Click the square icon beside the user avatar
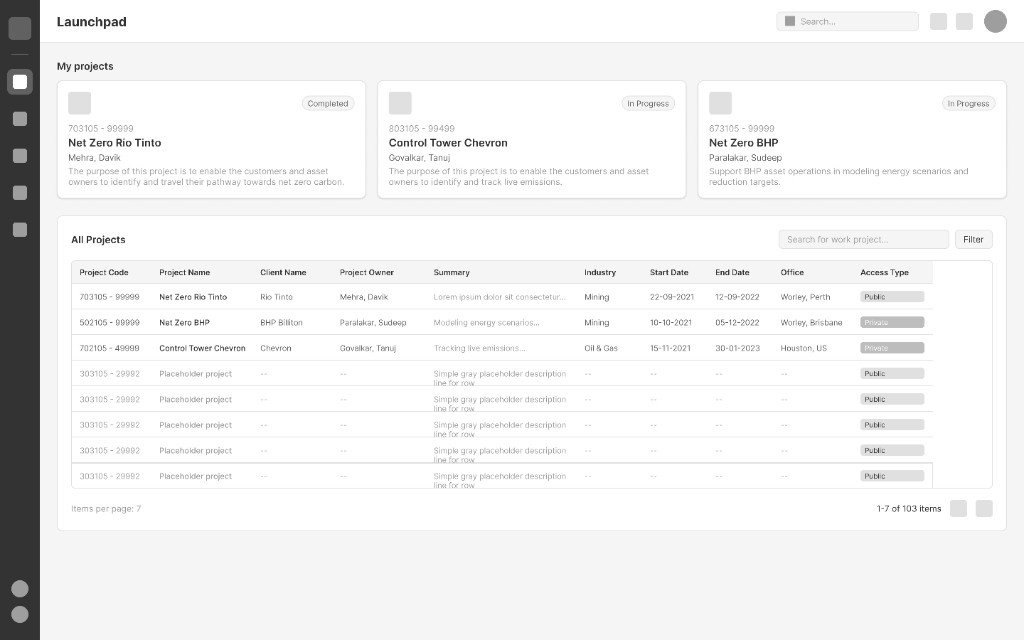The height and width of the screenshot is (640, 1024). 965,22
